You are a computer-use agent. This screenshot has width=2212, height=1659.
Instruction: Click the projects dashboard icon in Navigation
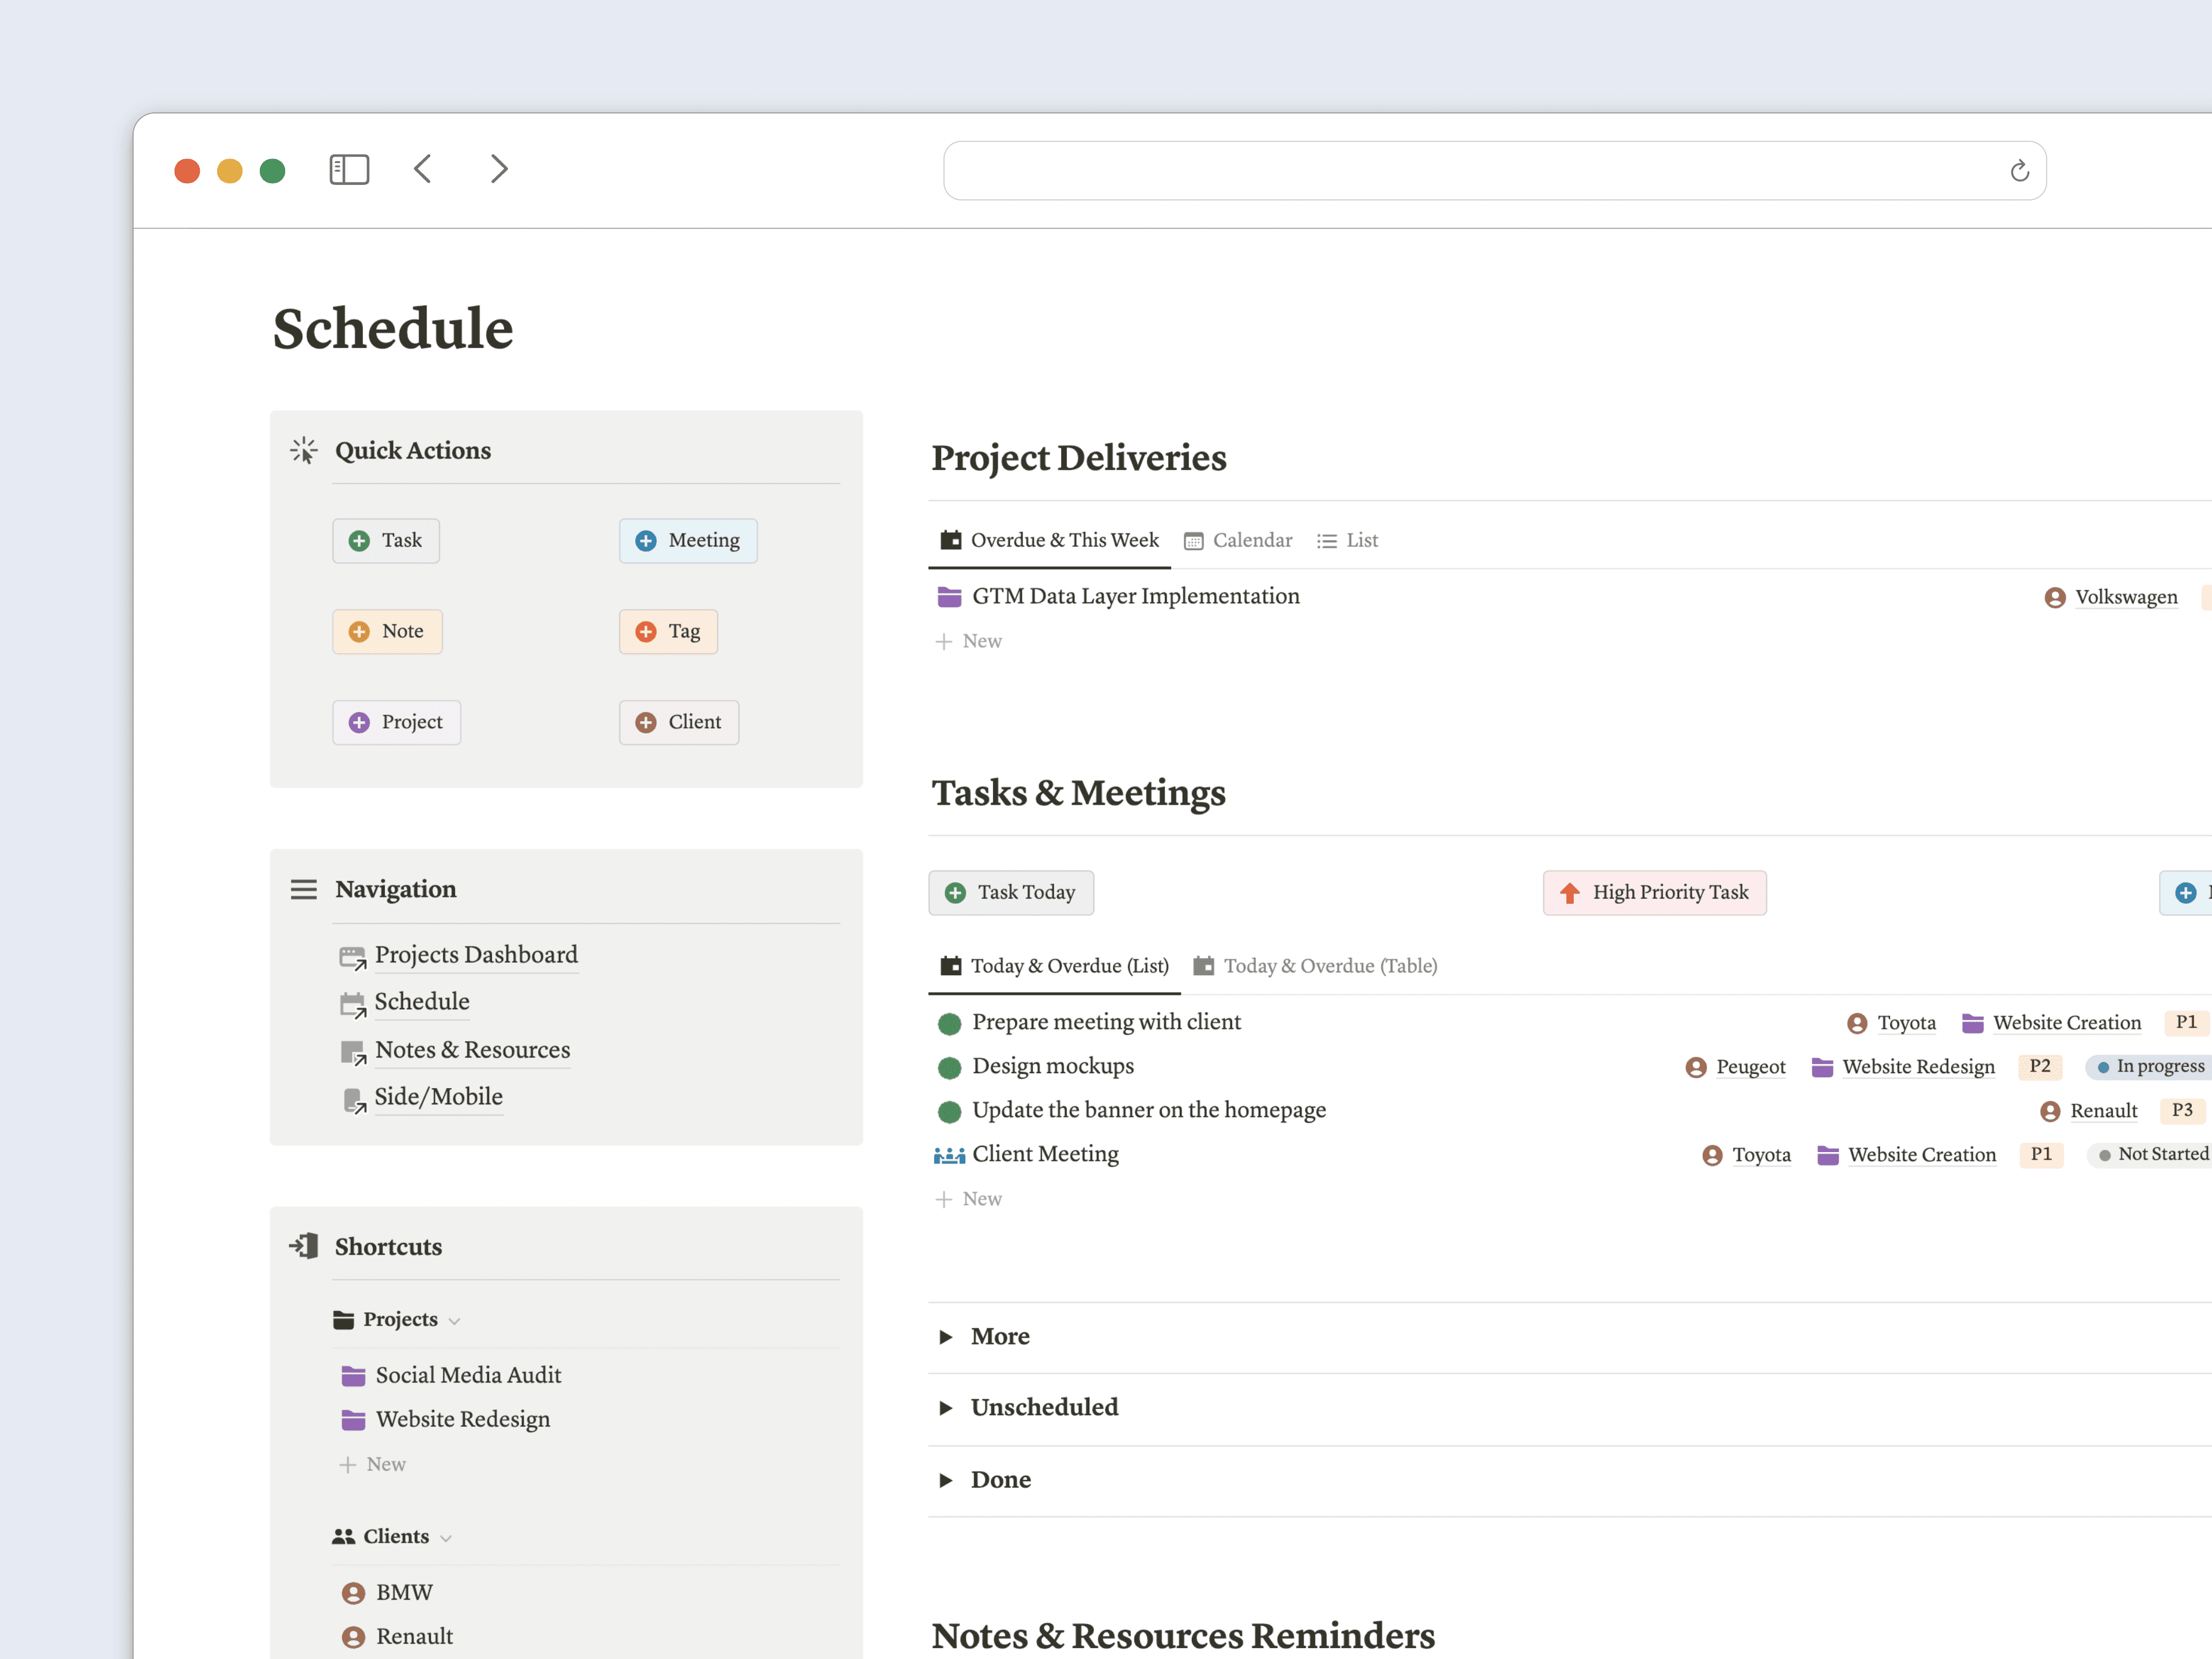(353, 956)
